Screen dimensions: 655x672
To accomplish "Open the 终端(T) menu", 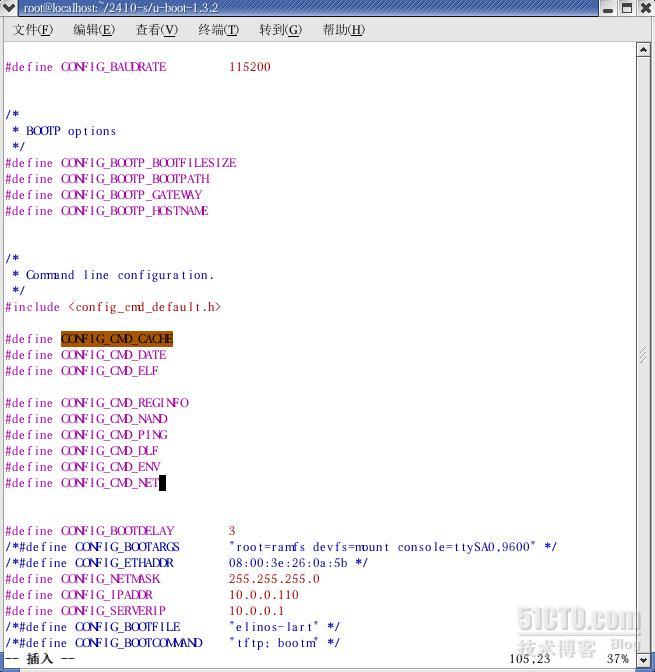I will click(x=219, y=30).
